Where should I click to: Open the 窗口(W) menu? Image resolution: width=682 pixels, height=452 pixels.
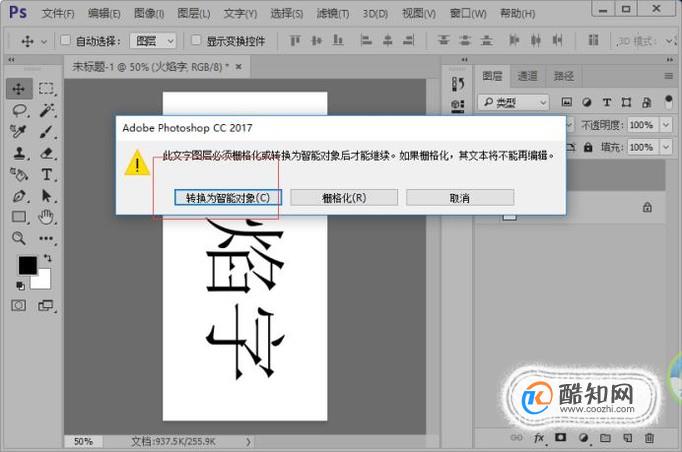click(468, 13)
